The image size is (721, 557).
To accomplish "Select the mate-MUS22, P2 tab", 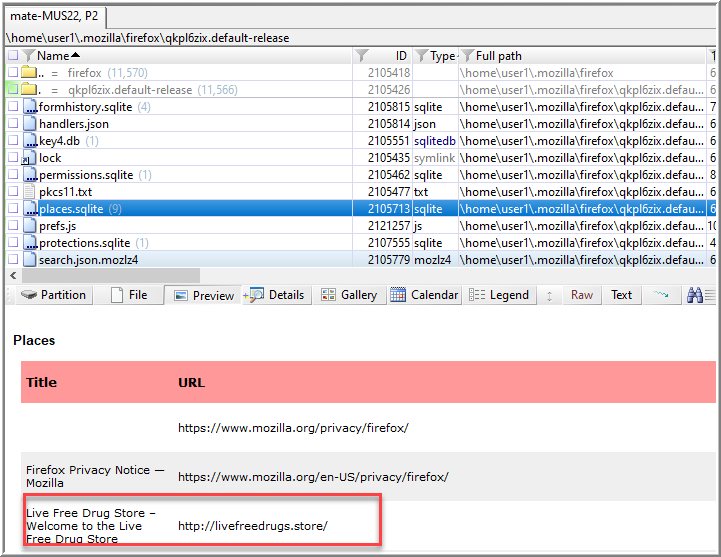I will tap(56, 17).
